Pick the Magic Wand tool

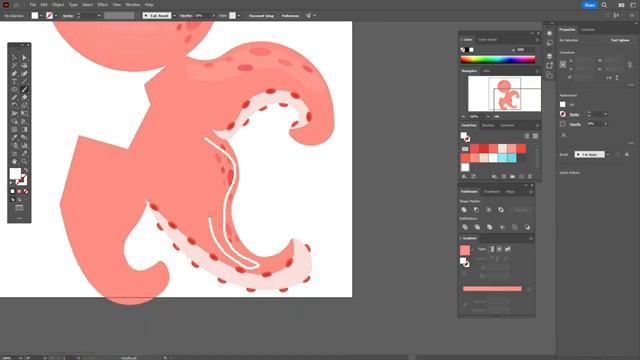point(14,65)
